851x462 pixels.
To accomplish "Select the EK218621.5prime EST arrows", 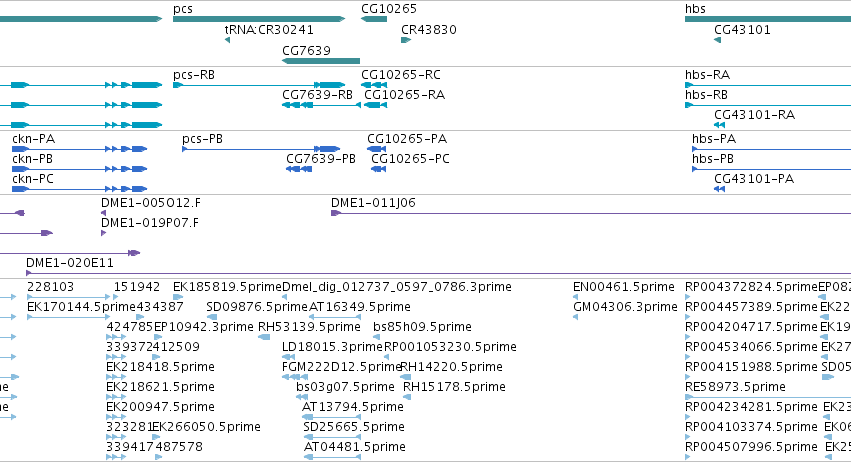I will (116, 397).
